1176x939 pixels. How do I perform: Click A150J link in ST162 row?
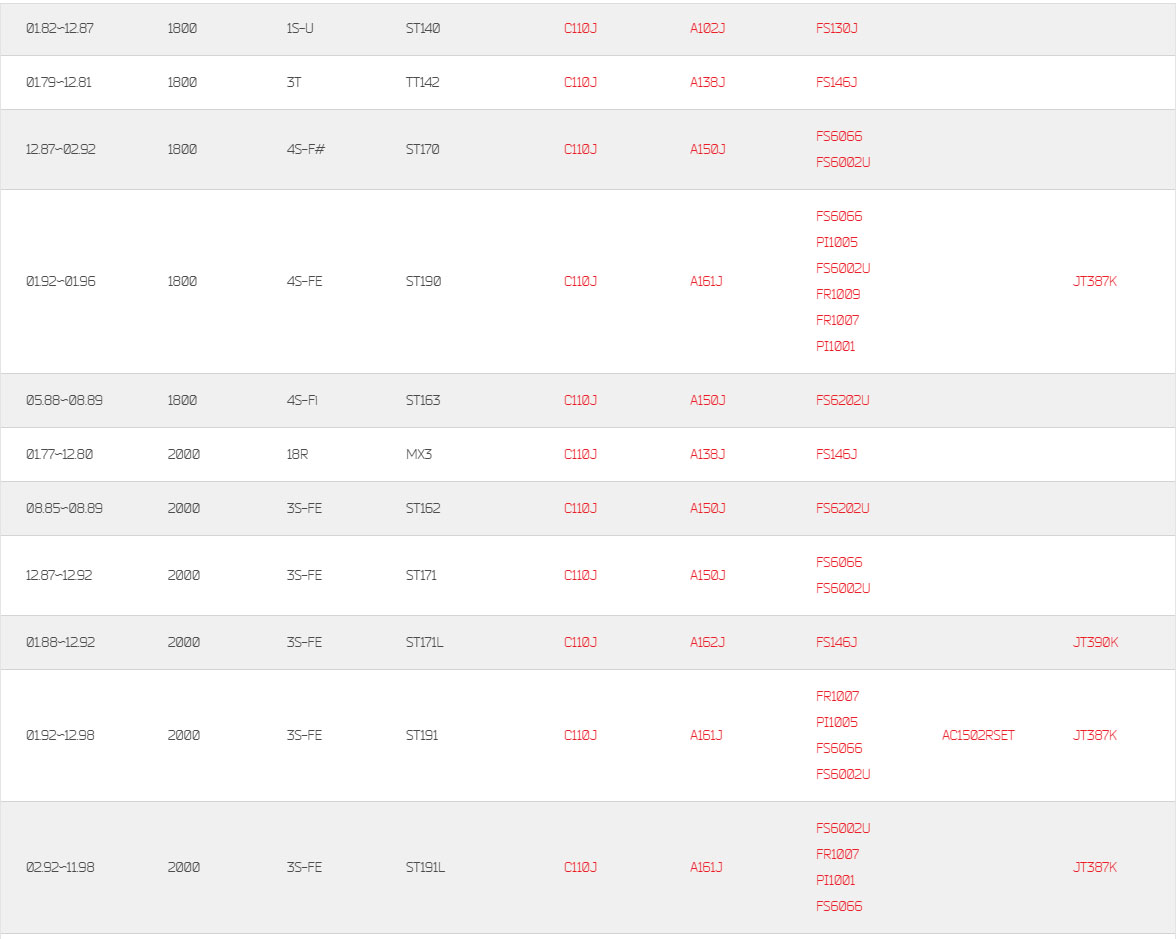(x=707, y=508)
